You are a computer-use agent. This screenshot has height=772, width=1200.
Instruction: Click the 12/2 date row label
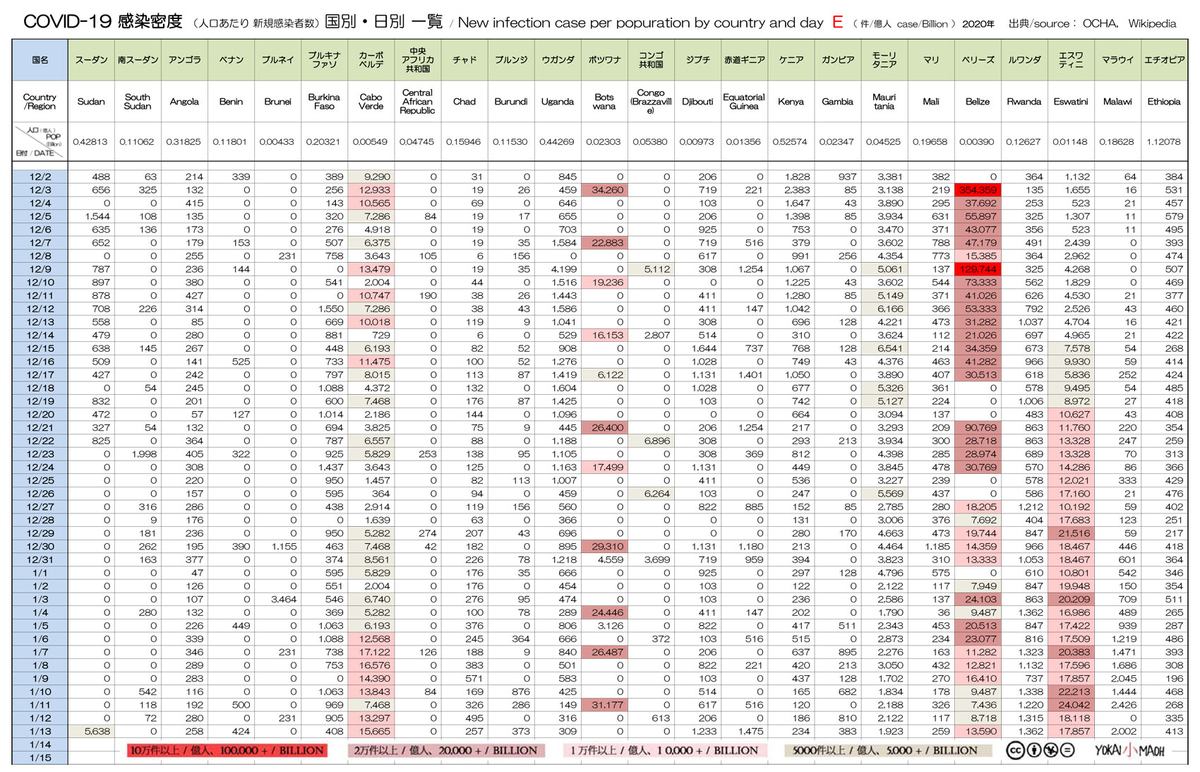click(41, 176)
